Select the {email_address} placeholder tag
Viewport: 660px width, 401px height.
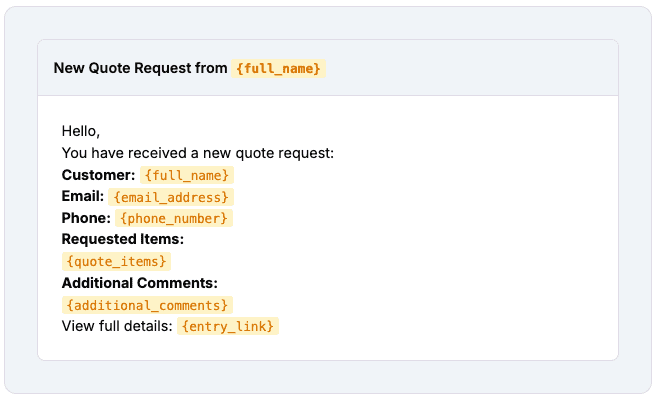(x=171, y=197)
